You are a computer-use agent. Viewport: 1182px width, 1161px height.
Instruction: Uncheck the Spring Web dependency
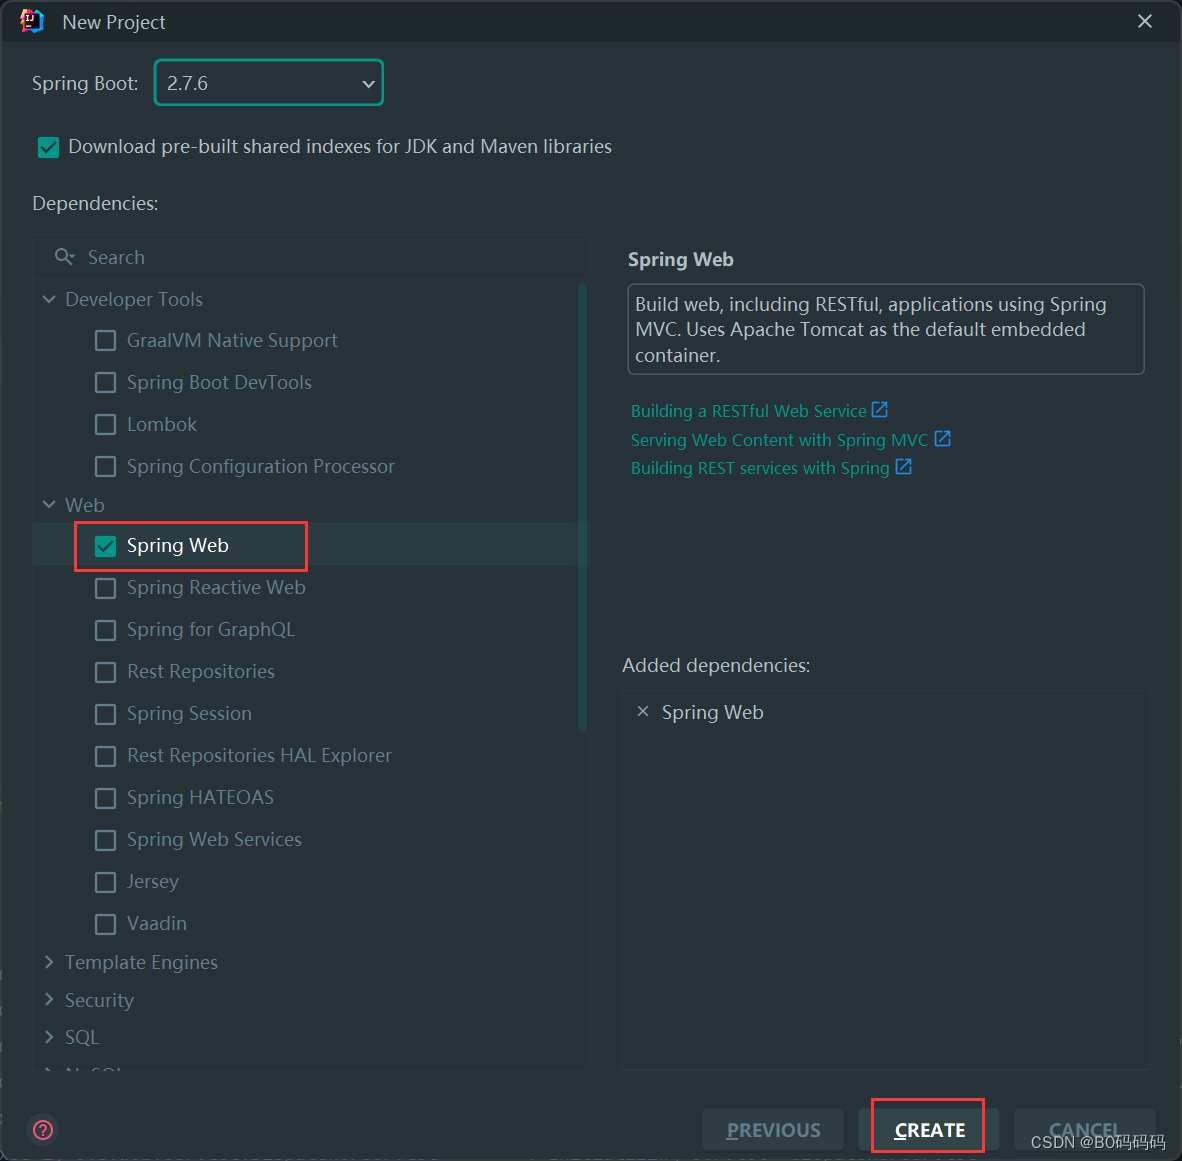(x=105, y=546)
